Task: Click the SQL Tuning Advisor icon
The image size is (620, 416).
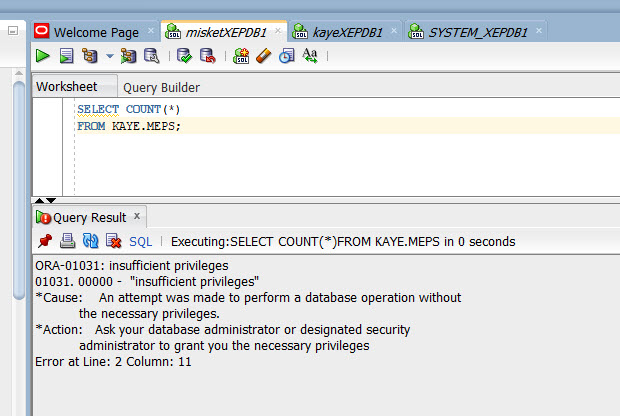Action: click(x=151, y=56)
